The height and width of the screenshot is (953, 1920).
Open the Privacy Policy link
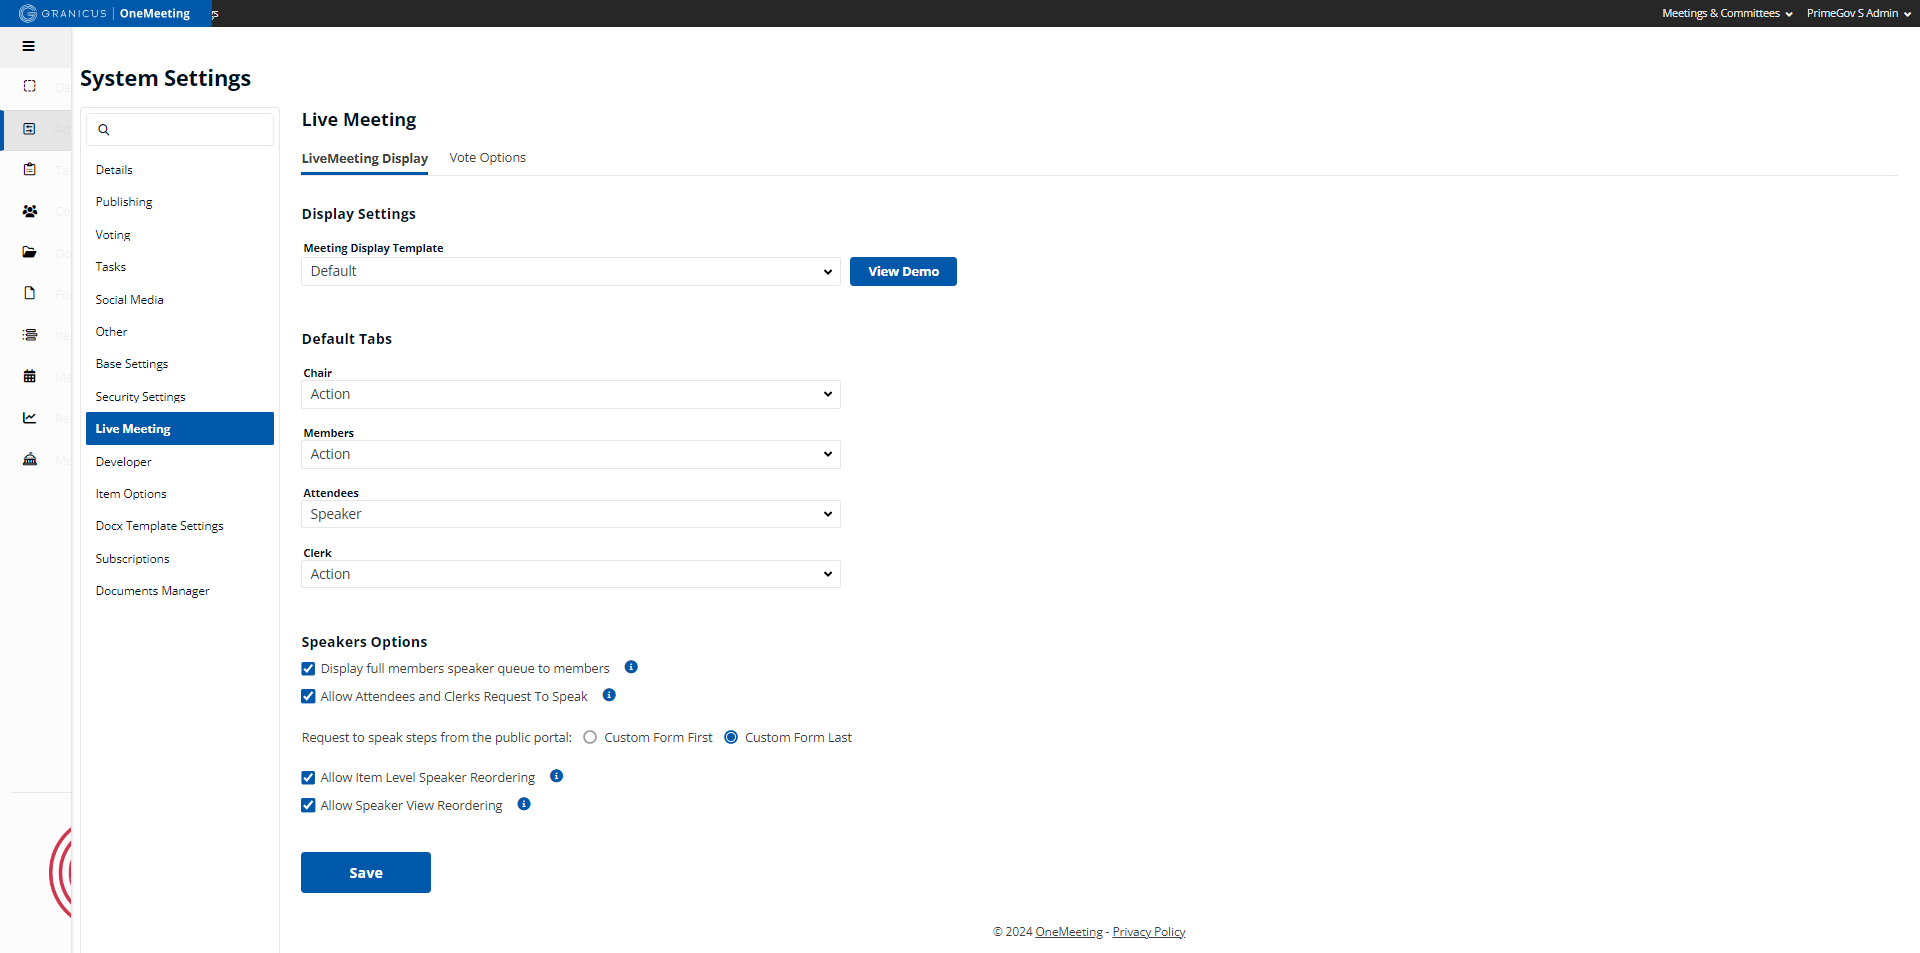pos(1148,931)
